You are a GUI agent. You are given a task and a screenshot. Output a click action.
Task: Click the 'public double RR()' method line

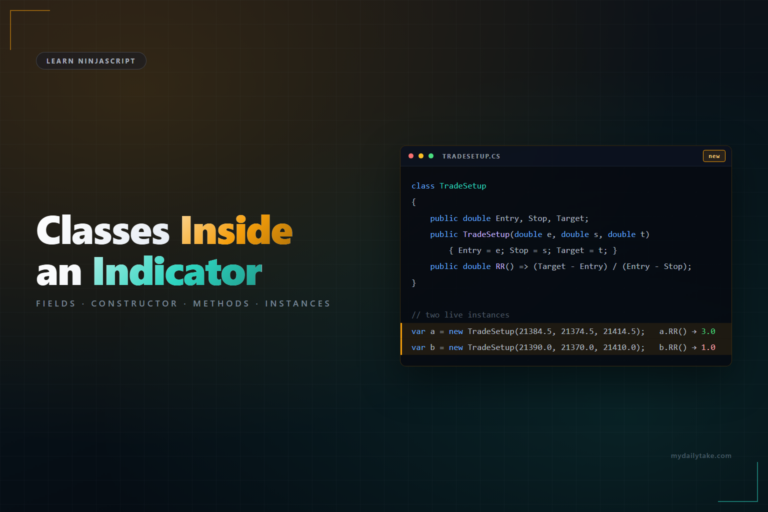point(561,267)
